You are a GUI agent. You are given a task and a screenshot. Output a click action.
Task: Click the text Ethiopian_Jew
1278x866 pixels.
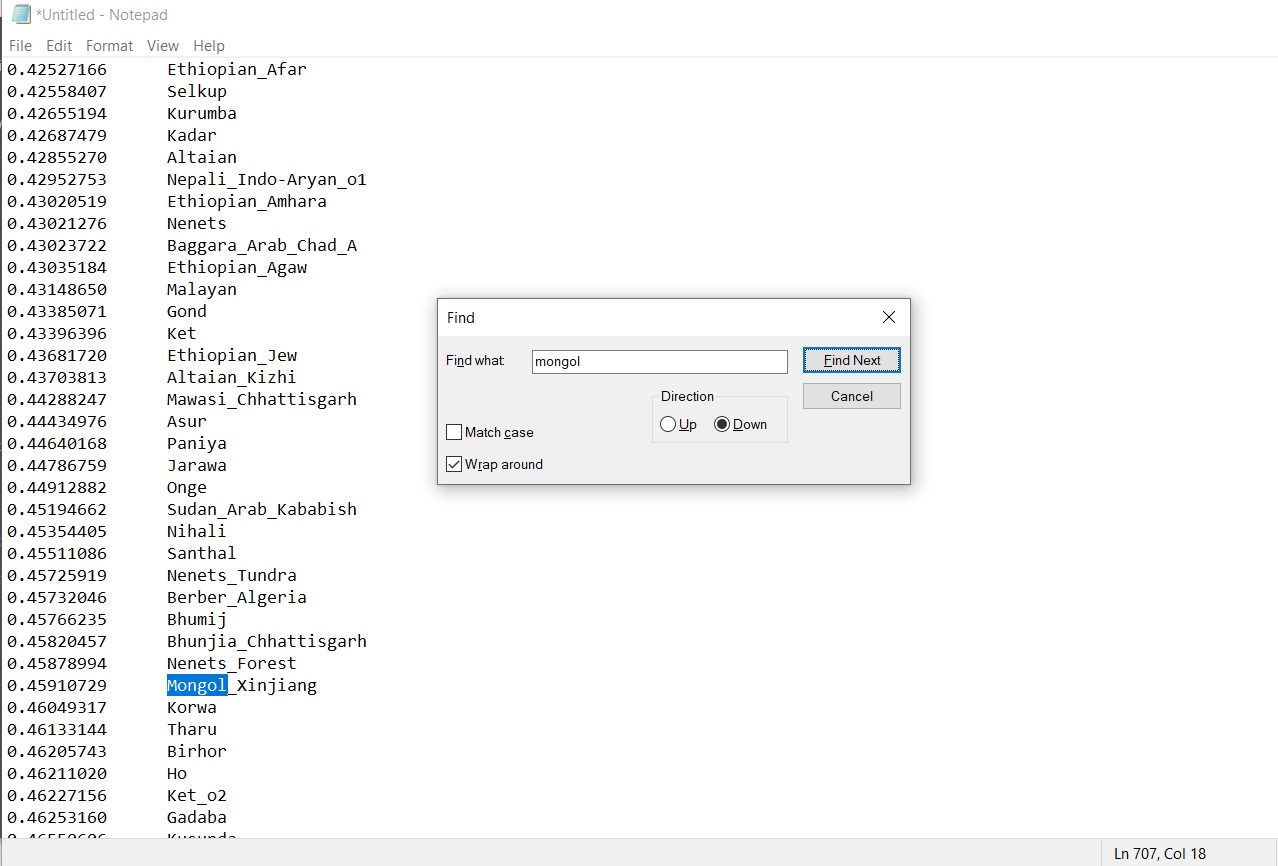232,356
